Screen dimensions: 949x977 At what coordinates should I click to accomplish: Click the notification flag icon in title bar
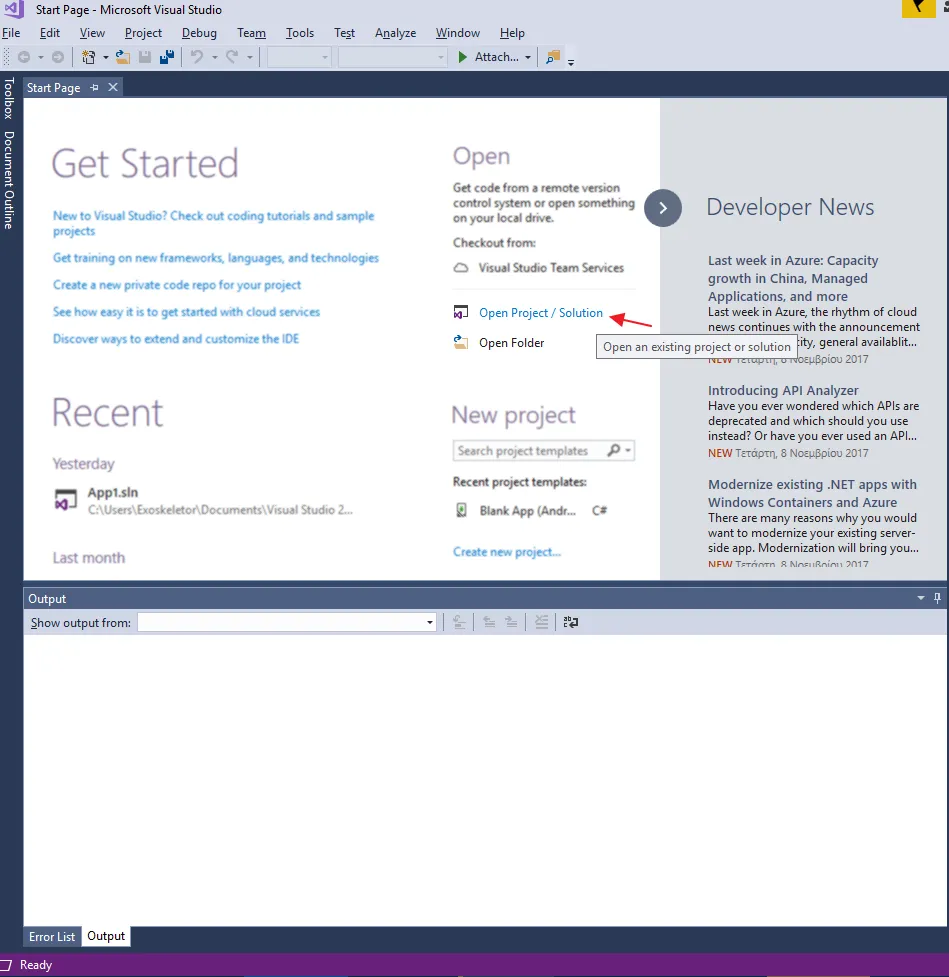(918, 9)
